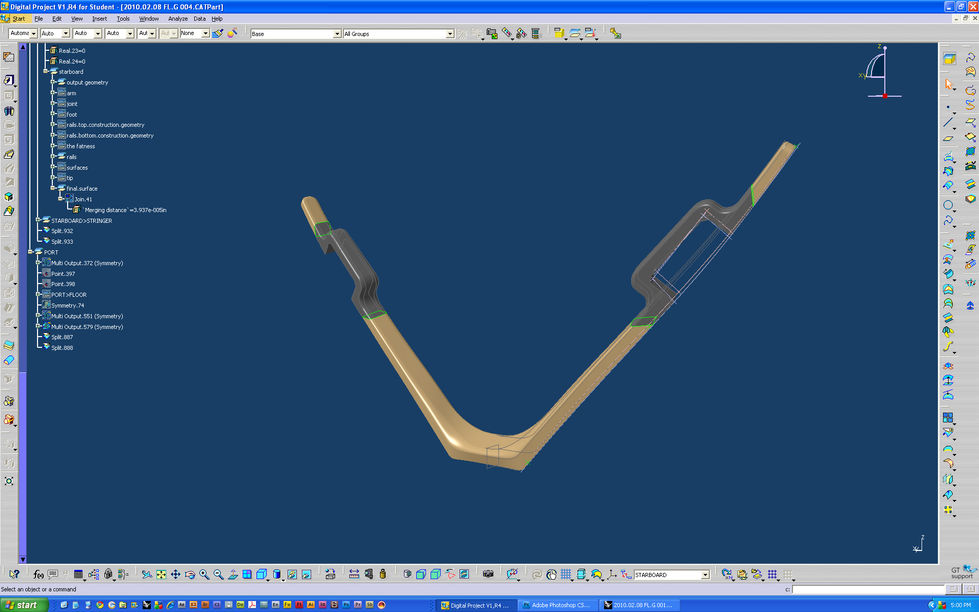Click the Line tool in right toolbar

click(948, 122)
